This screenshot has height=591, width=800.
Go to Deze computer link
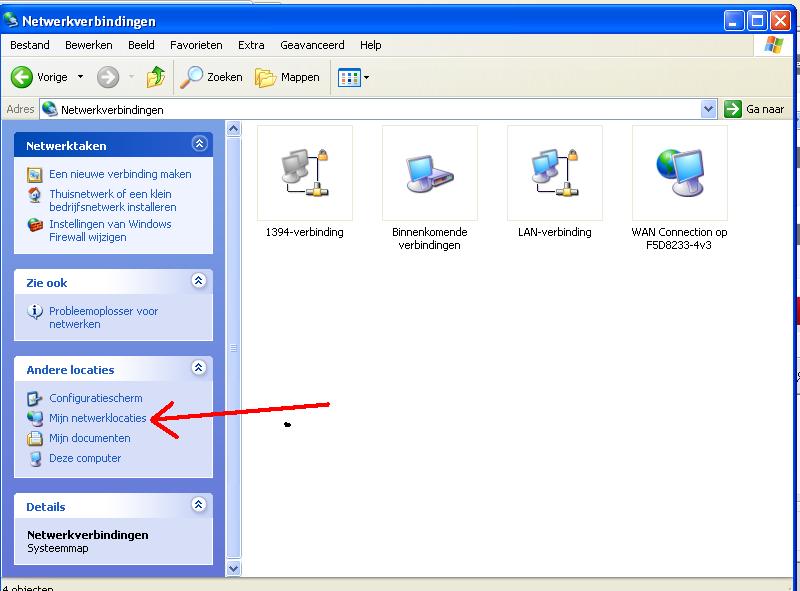(x=85, y=459)
